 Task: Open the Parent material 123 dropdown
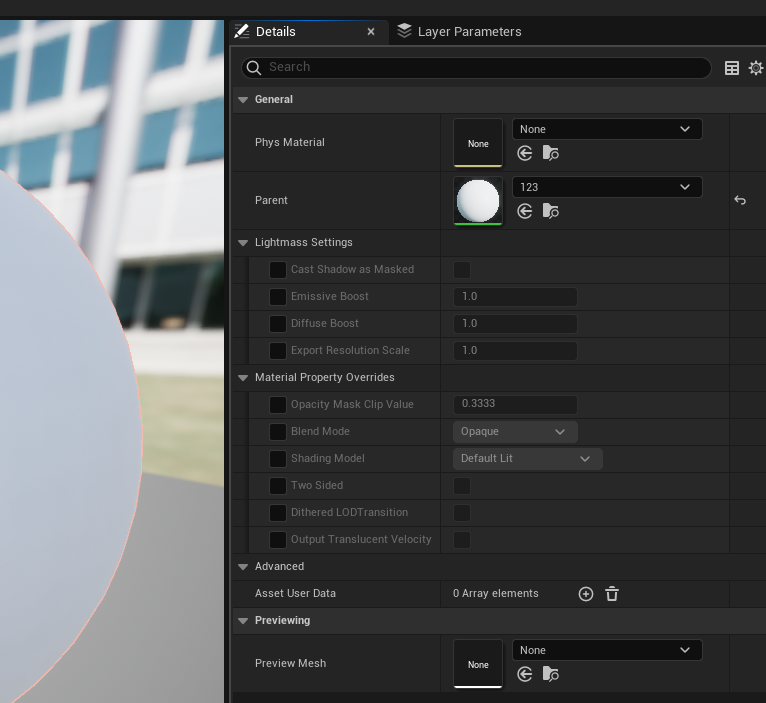click(x=606, y=187)
